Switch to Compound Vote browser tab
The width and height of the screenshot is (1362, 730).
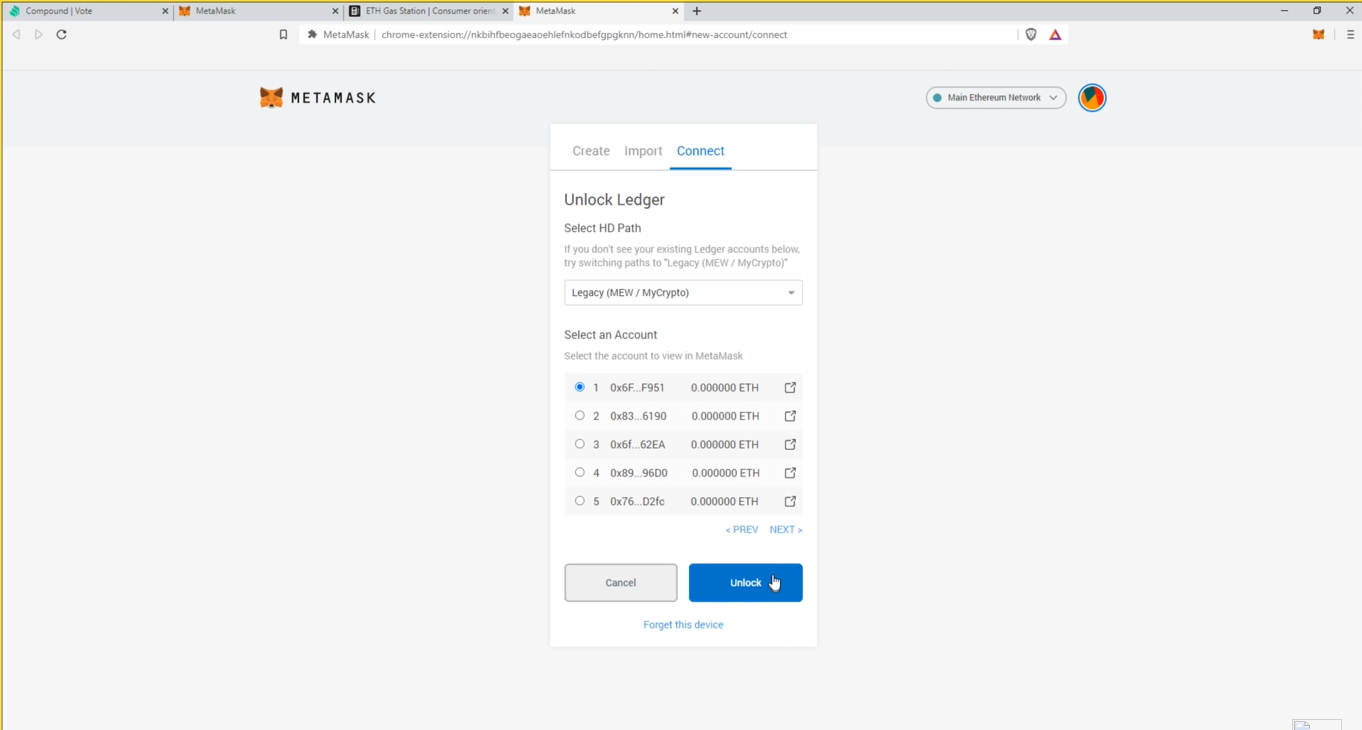[86, 11]
